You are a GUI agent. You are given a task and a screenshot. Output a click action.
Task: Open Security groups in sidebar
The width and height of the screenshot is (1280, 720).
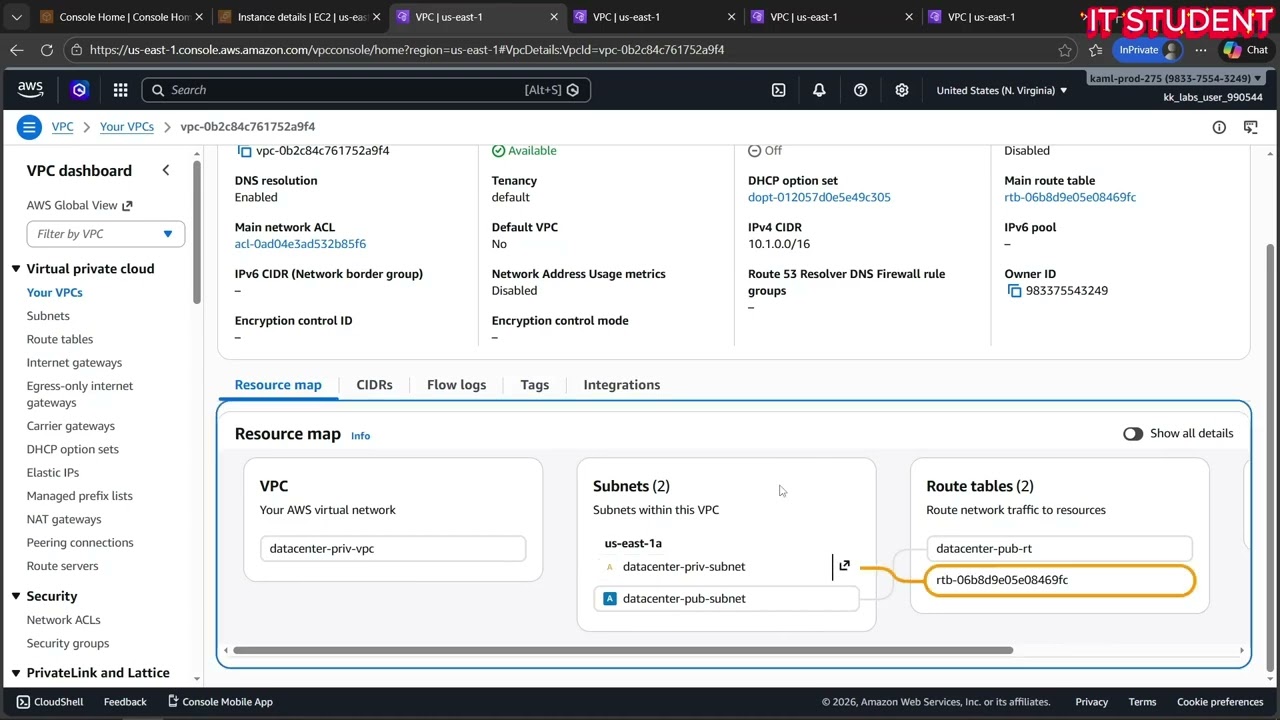[68, 643]
